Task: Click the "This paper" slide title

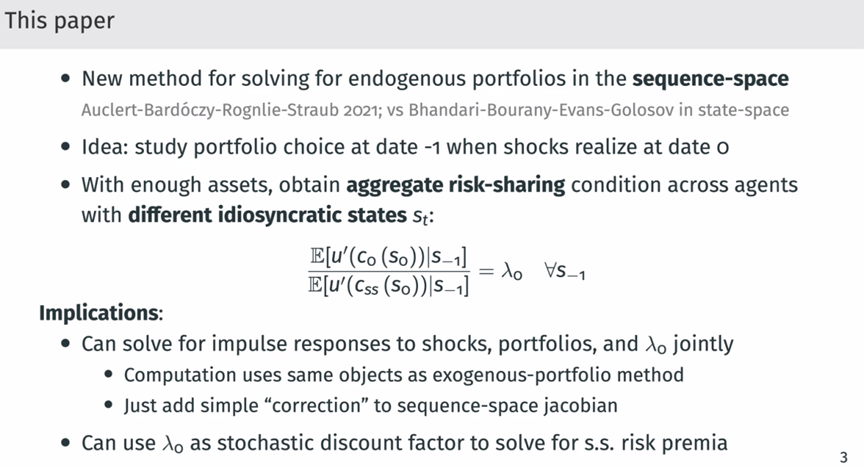Action: (x=60, y=20)
